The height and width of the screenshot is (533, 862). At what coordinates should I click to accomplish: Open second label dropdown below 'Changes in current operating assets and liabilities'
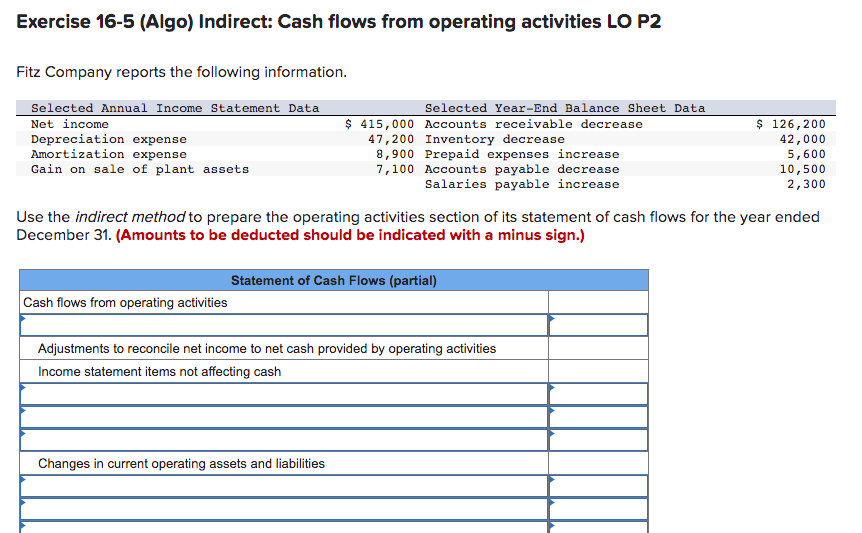point(284,509)
